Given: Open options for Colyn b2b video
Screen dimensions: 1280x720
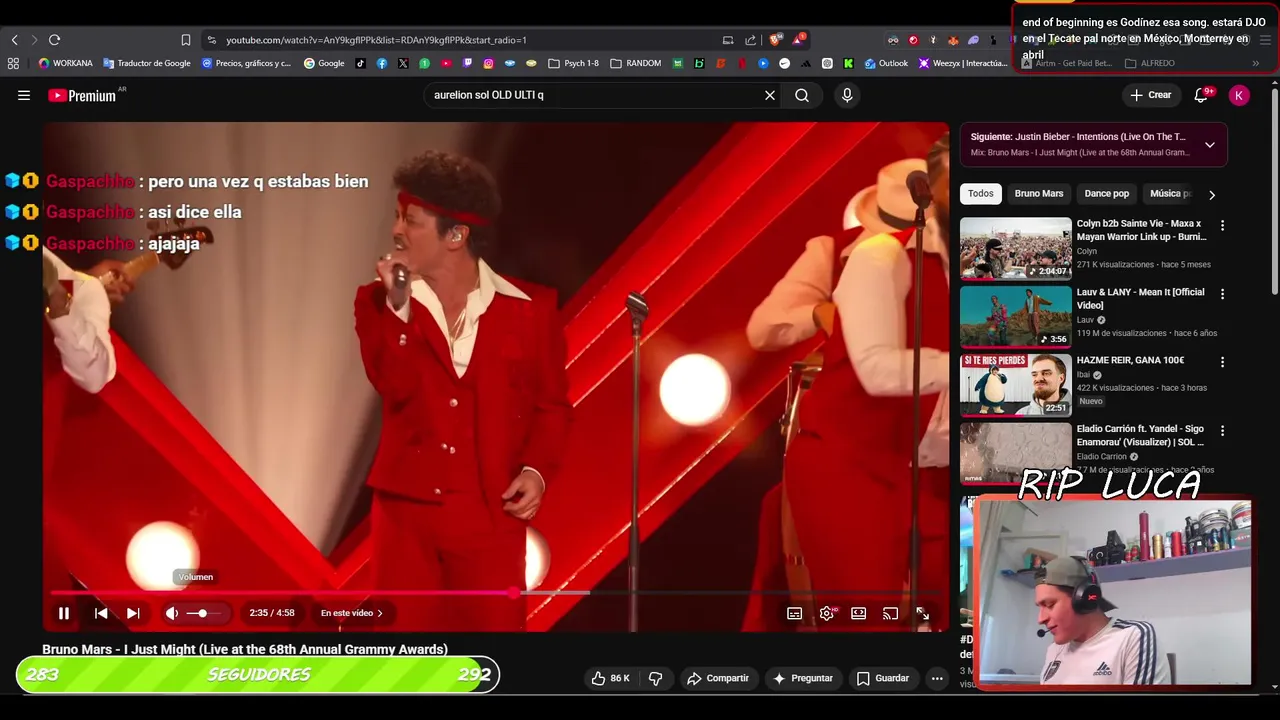Looking at the screenshot, I should 1222,225.
